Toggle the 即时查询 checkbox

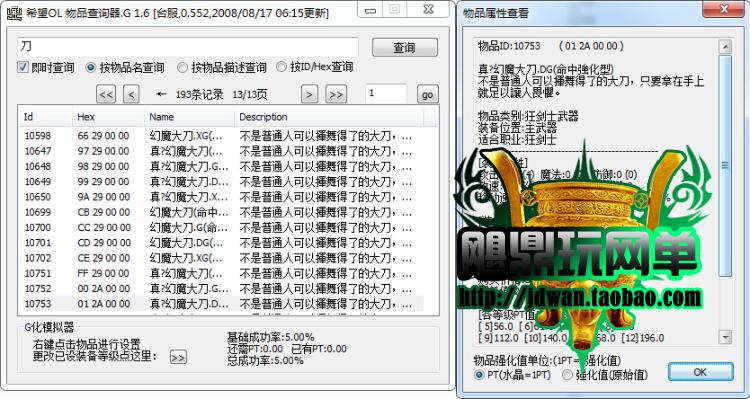(x=23, y=67)
